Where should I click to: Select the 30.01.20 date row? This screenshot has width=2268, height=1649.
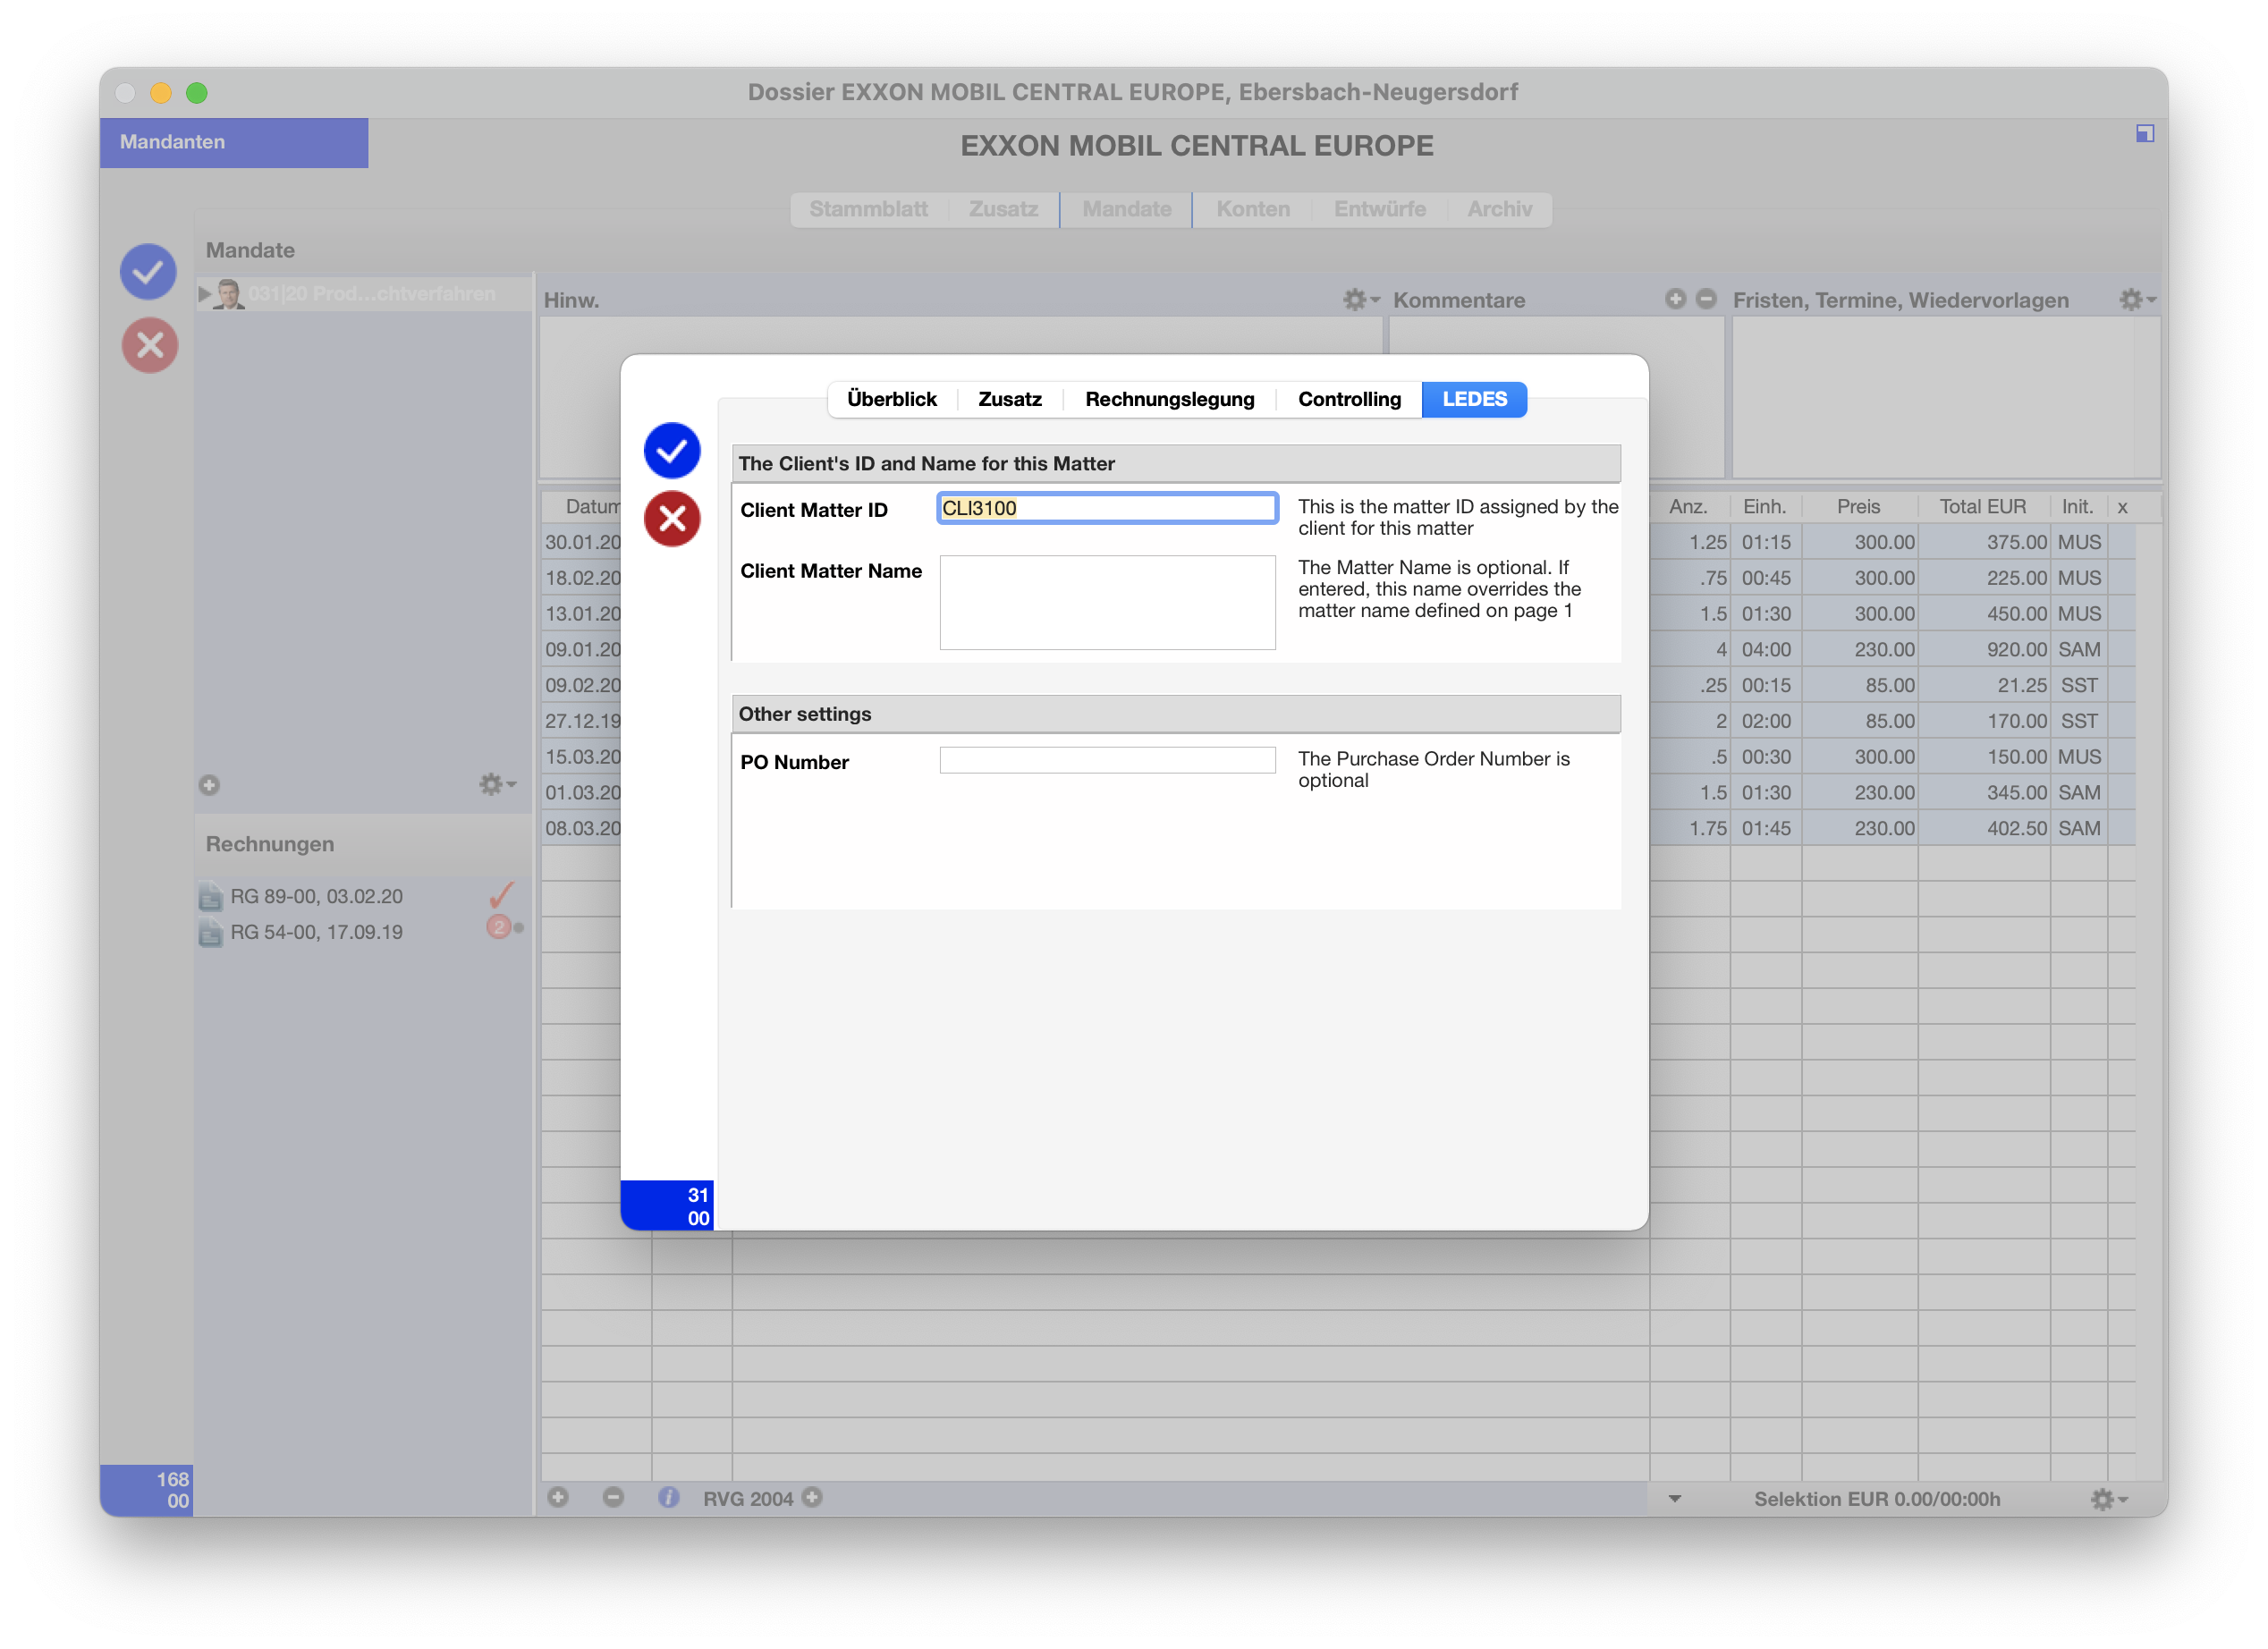pos(582,543)
